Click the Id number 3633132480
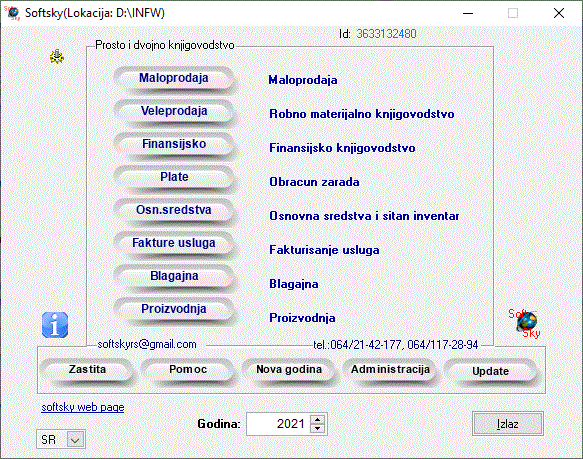The image size is (583, 459). pyautogui.click(x=386, y=34)
